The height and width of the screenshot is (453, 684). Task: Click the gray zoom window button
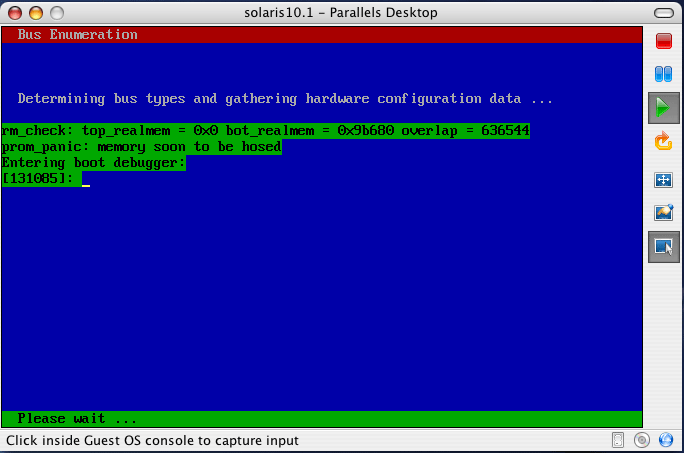click(x=57, y=13)
